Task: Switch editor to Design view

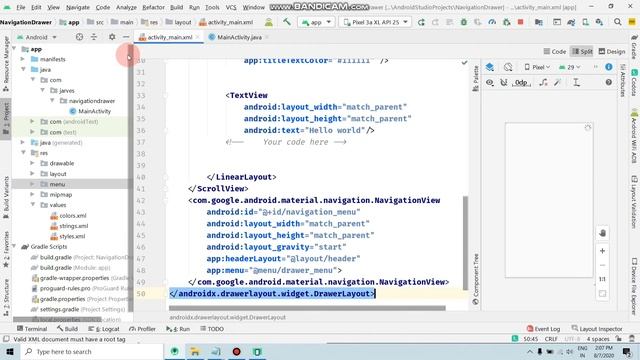Action: click(x=611, y=51)
